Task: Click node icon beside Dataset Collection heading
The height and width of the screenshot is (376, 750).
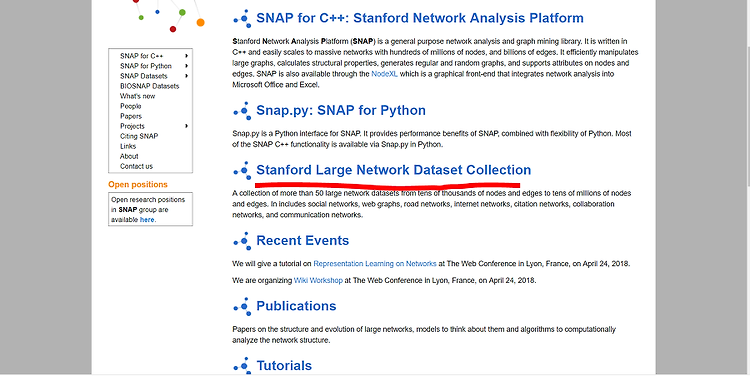Action: pos(243,170)
